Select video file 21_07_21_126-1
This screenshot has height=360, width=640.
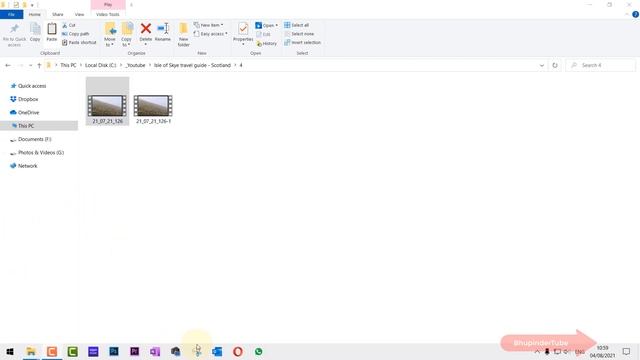(x=153, y=109)
